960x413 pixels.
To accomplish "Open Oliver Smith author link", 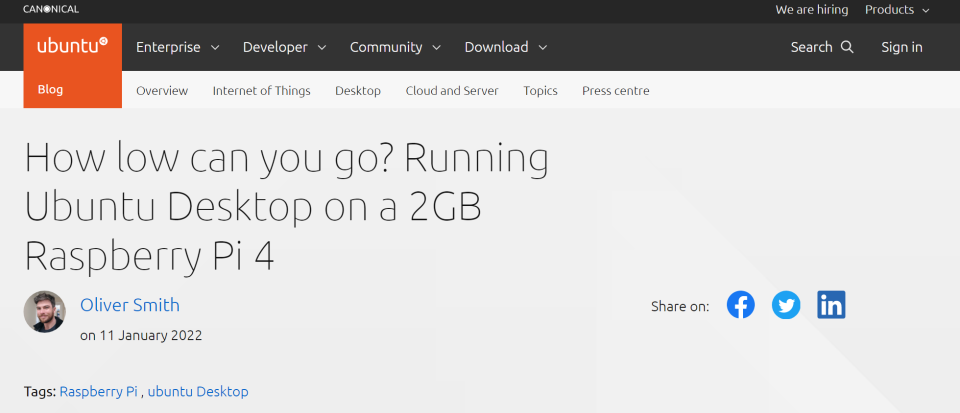I will 130,305.
